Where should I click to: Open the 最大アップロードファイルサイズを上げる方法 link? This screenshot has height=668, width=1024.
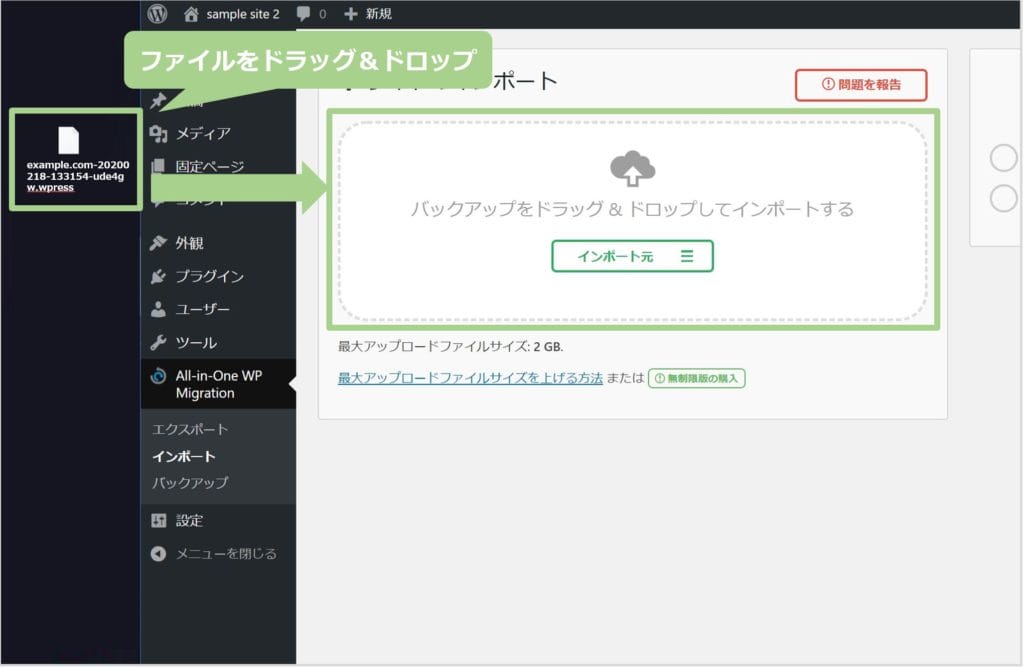[x=470, y=378]
